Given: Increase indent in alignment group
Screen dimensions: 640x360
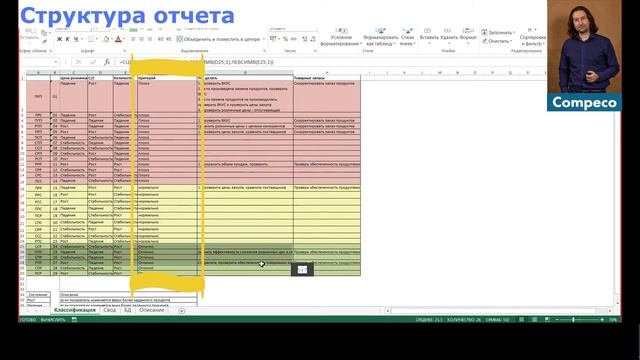Looking at the screenshot, I should 169,39.
